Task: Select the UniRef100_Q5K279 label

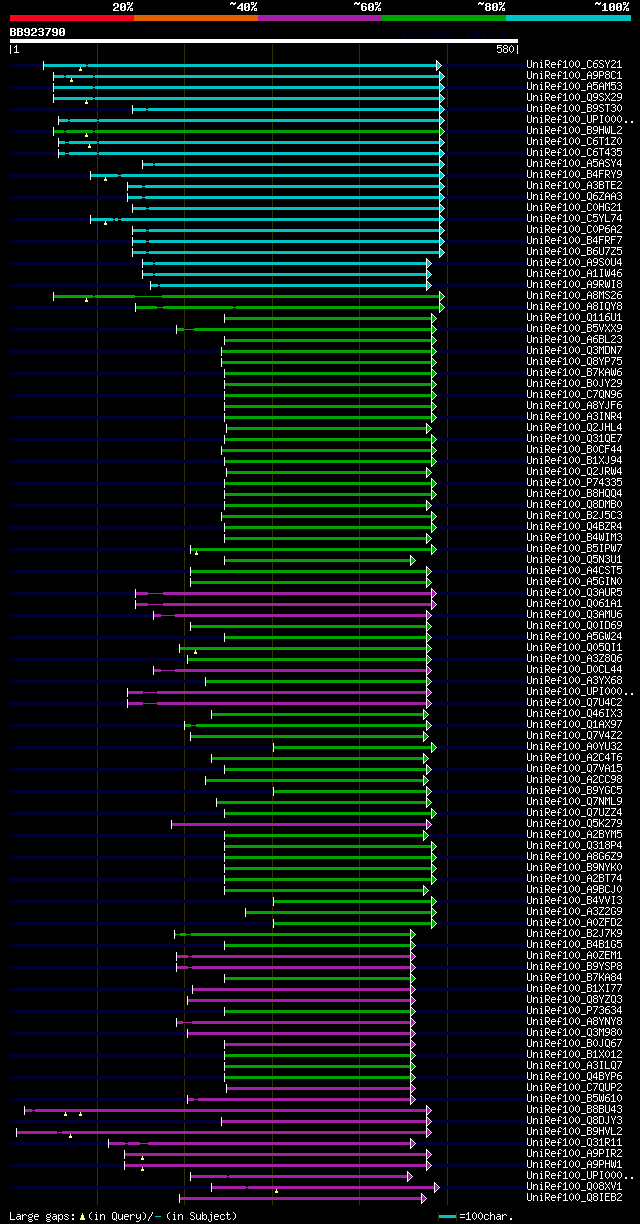Action: [574, 823]
